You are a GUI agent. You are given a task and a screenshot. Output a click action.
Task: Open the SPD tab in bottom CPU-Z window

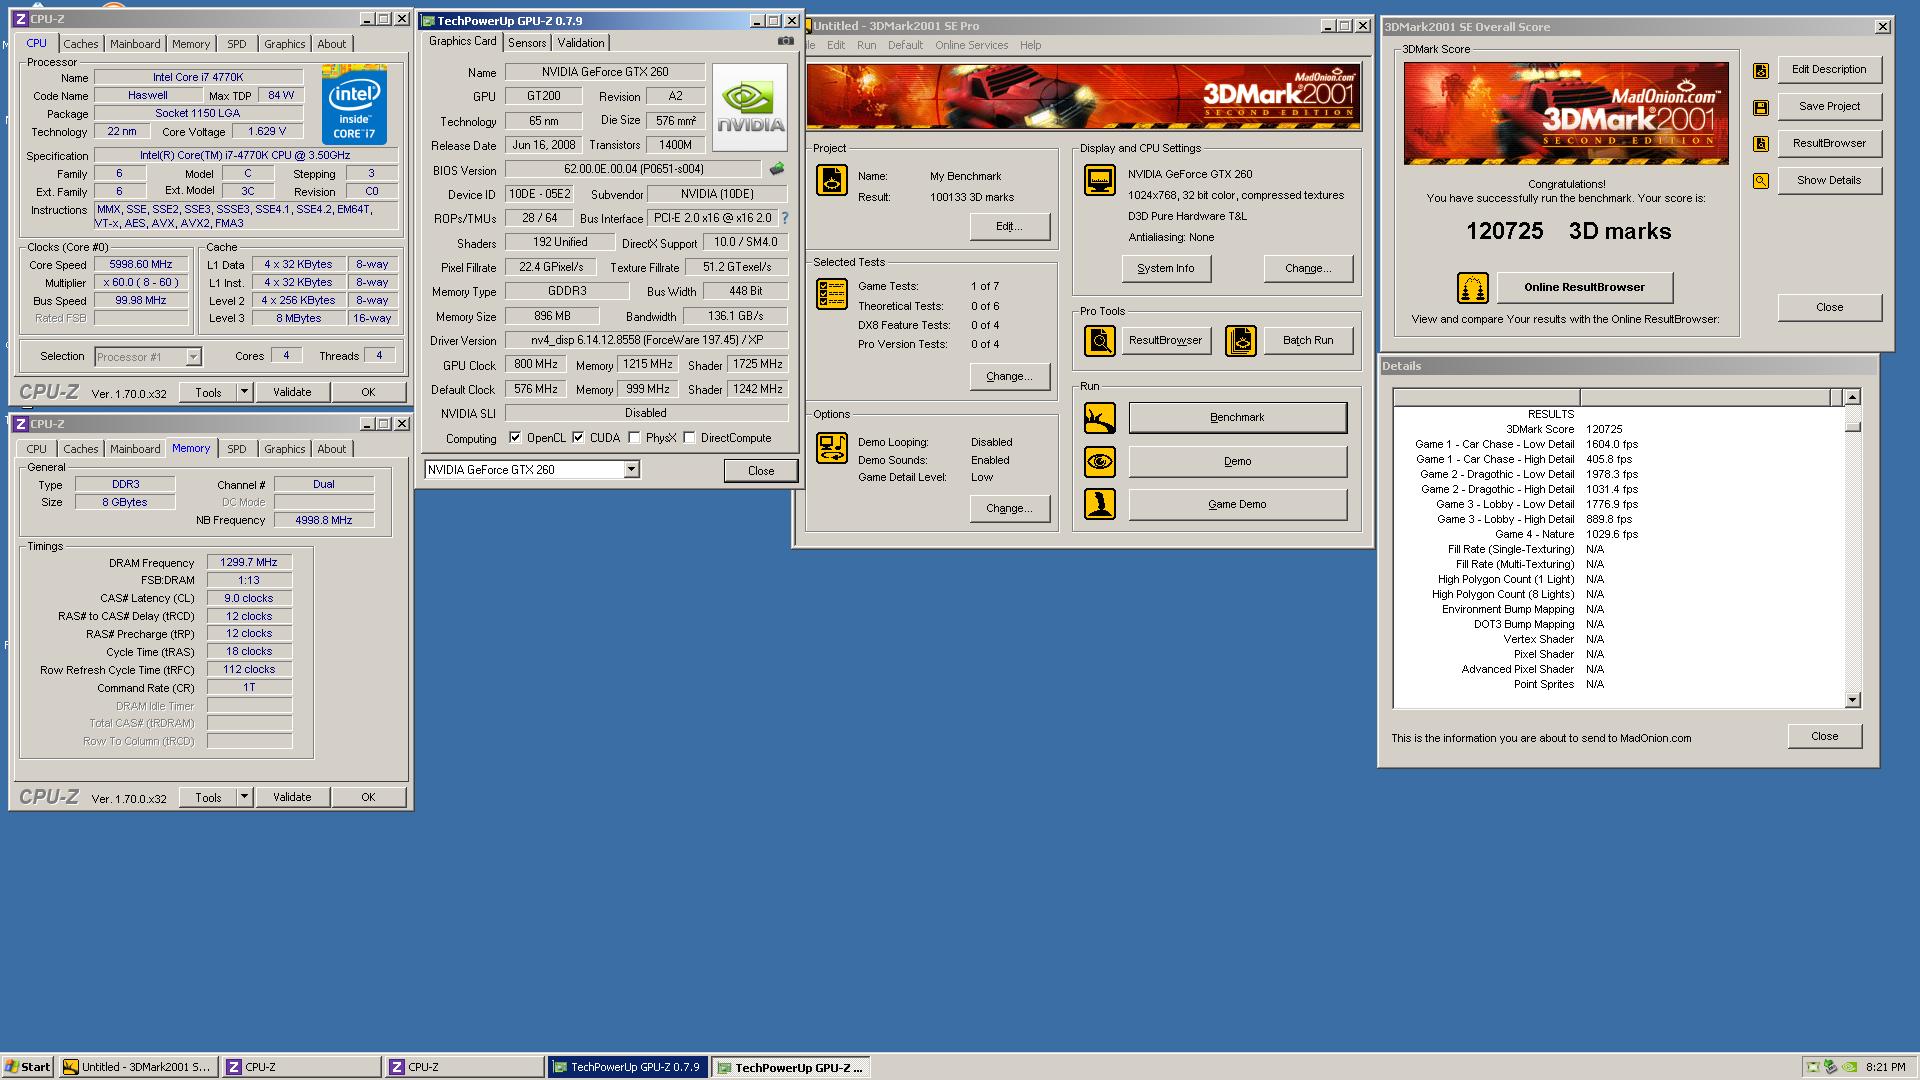(236, 449)
